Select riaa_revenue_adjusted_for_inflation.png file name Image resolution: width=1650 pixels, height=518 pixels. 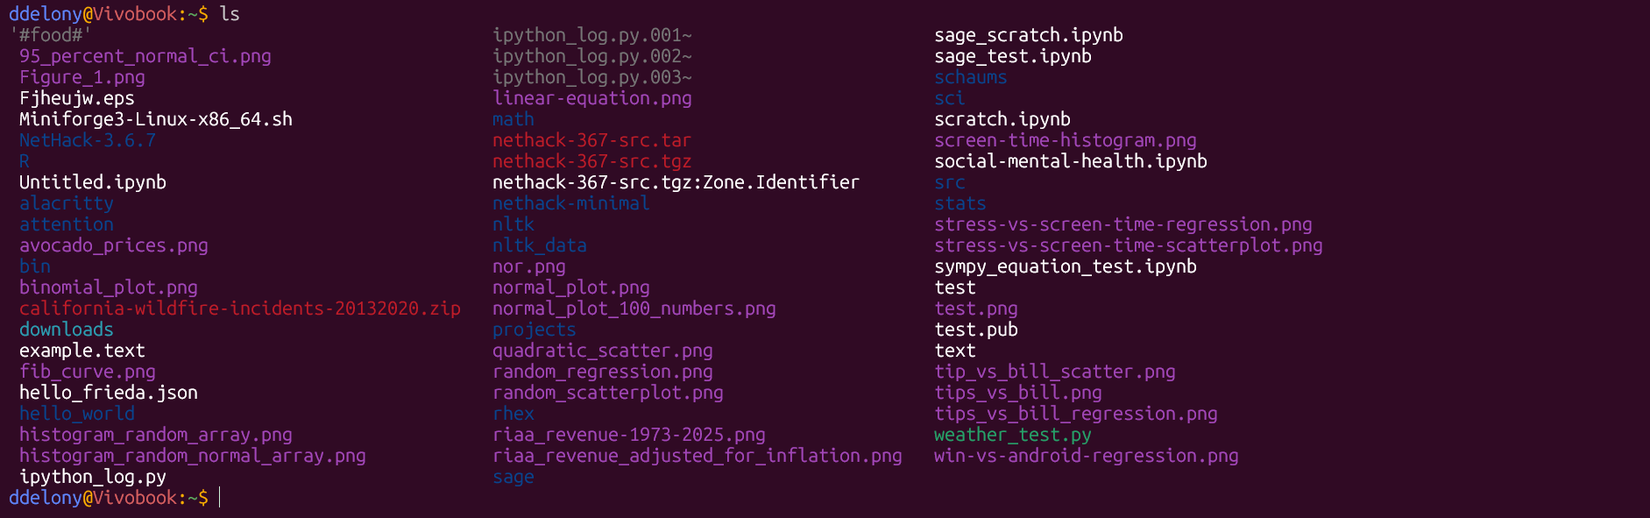(x=697, y=455)
